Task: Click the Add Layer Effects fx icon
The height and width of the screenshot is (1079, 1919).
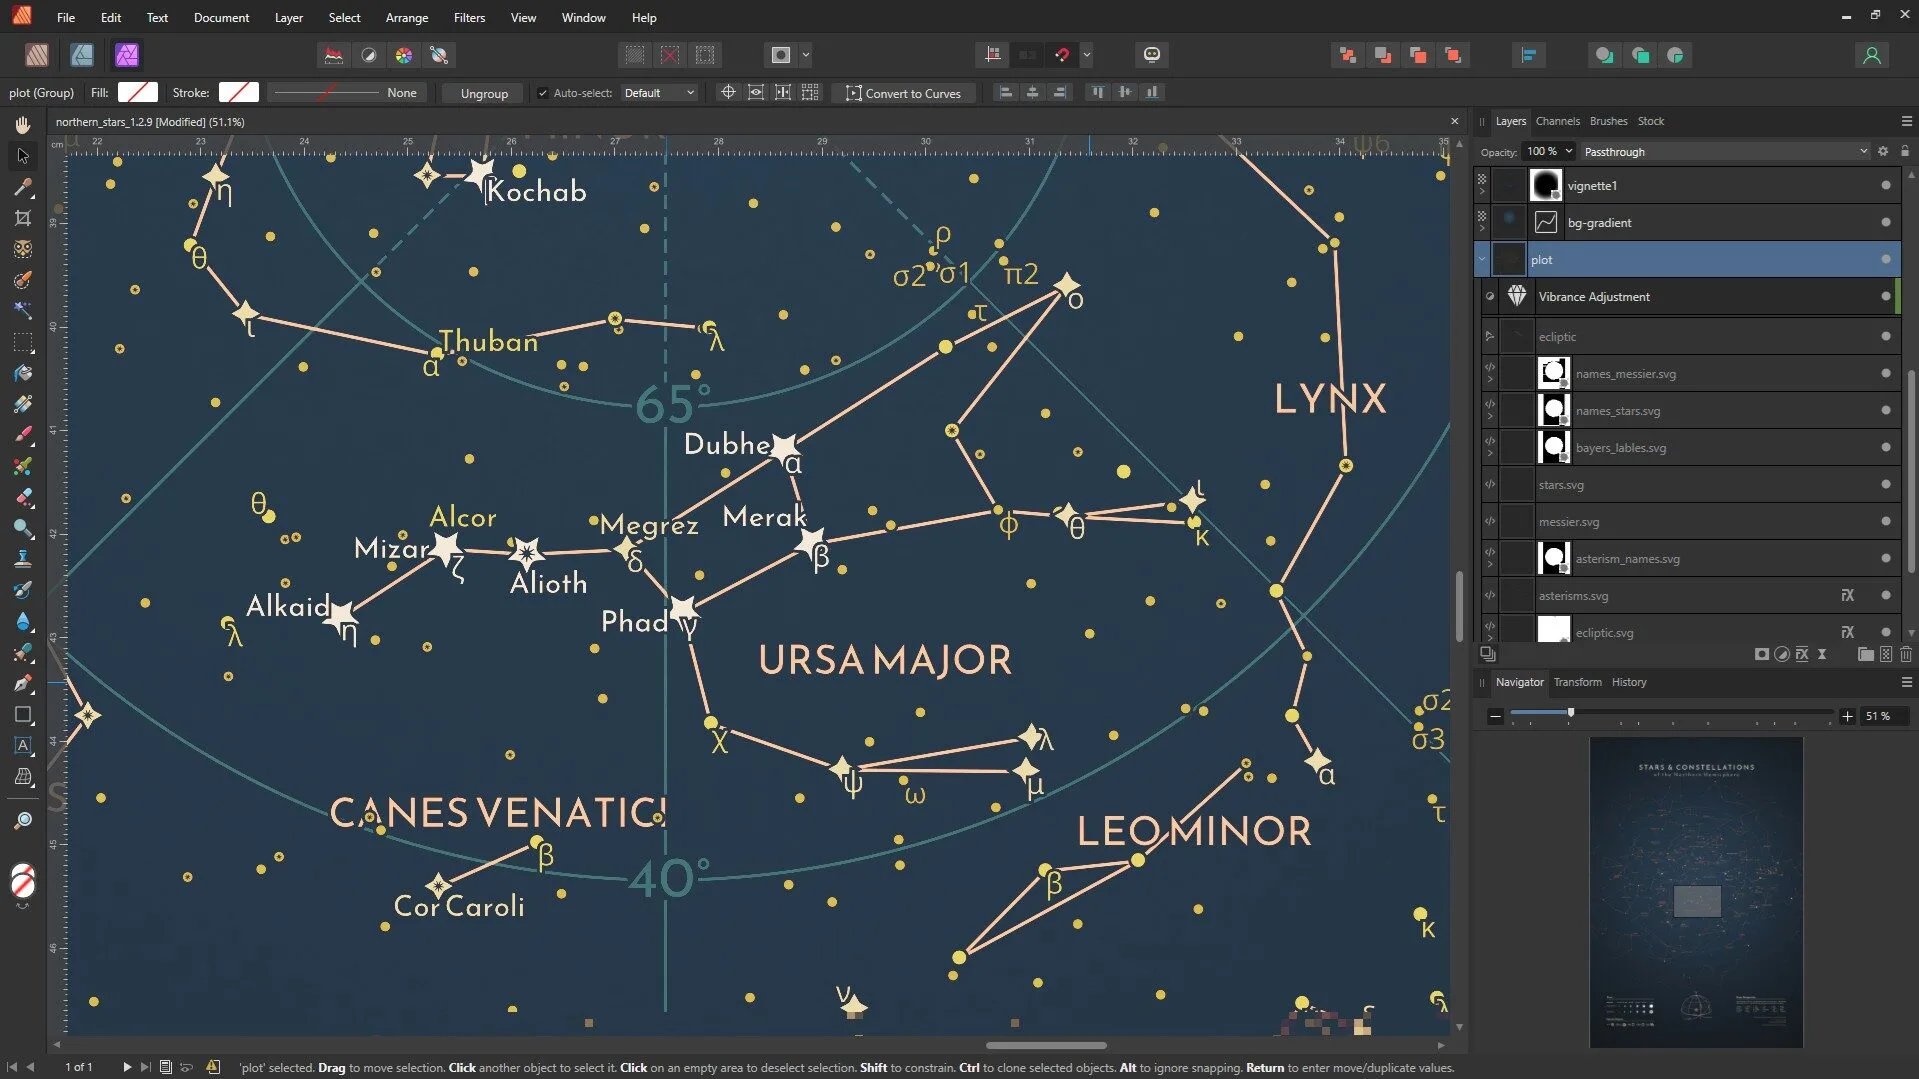Action: 1802,653
